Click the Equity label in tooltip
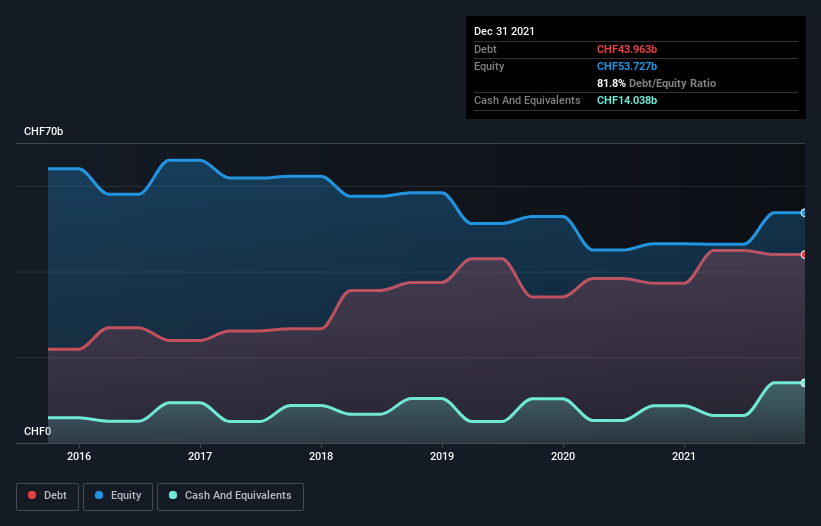This screenshot has height=526, width=821. point(489,66)
